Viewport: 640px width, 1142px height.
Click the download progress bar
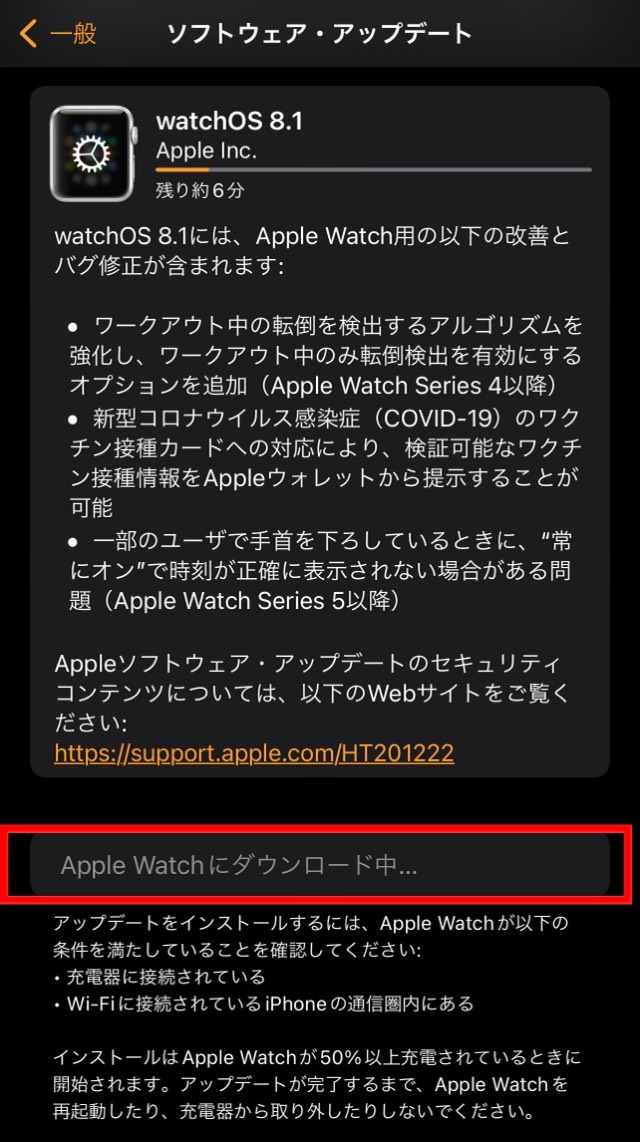[x=374, y=170]
